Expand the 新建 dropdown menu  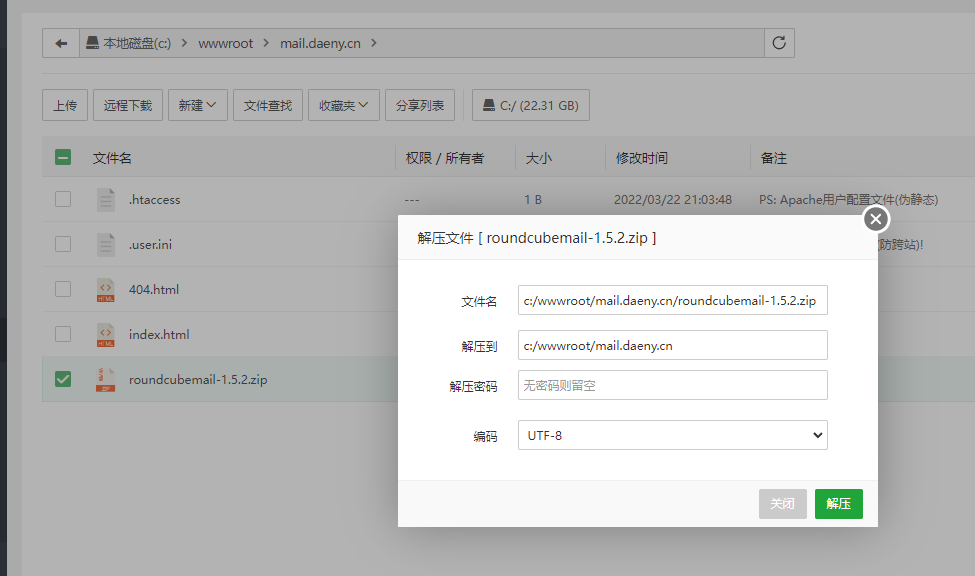[198, 105]
